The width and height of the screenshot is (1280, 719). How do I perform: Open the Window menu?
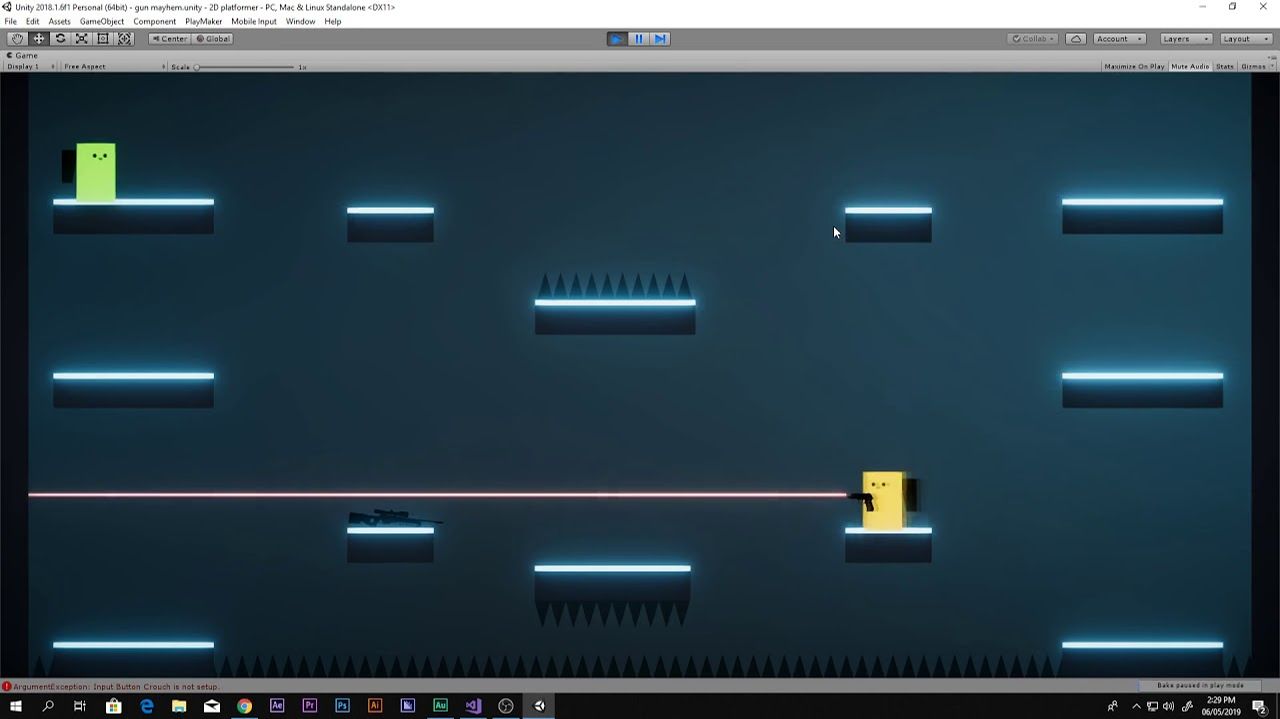300,21
